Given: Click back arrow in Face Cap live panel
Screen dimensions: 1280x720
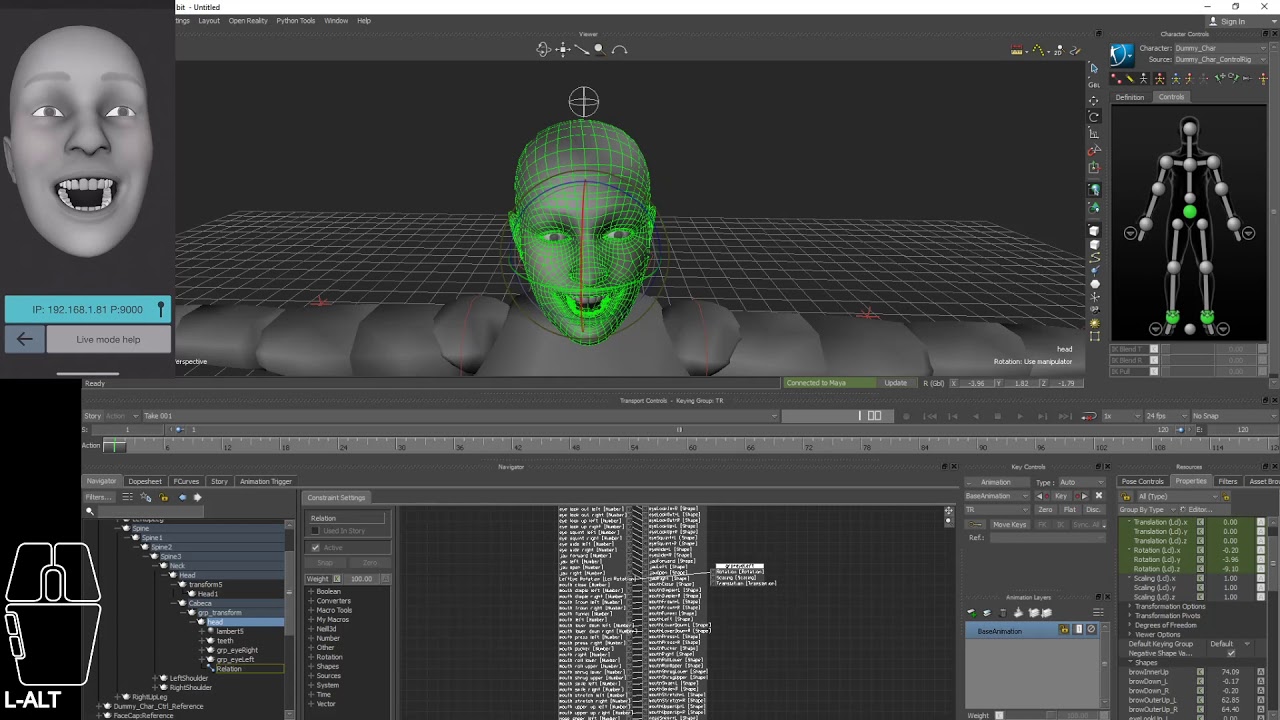Looking at the screenshot, I should (x=24, y=339).
